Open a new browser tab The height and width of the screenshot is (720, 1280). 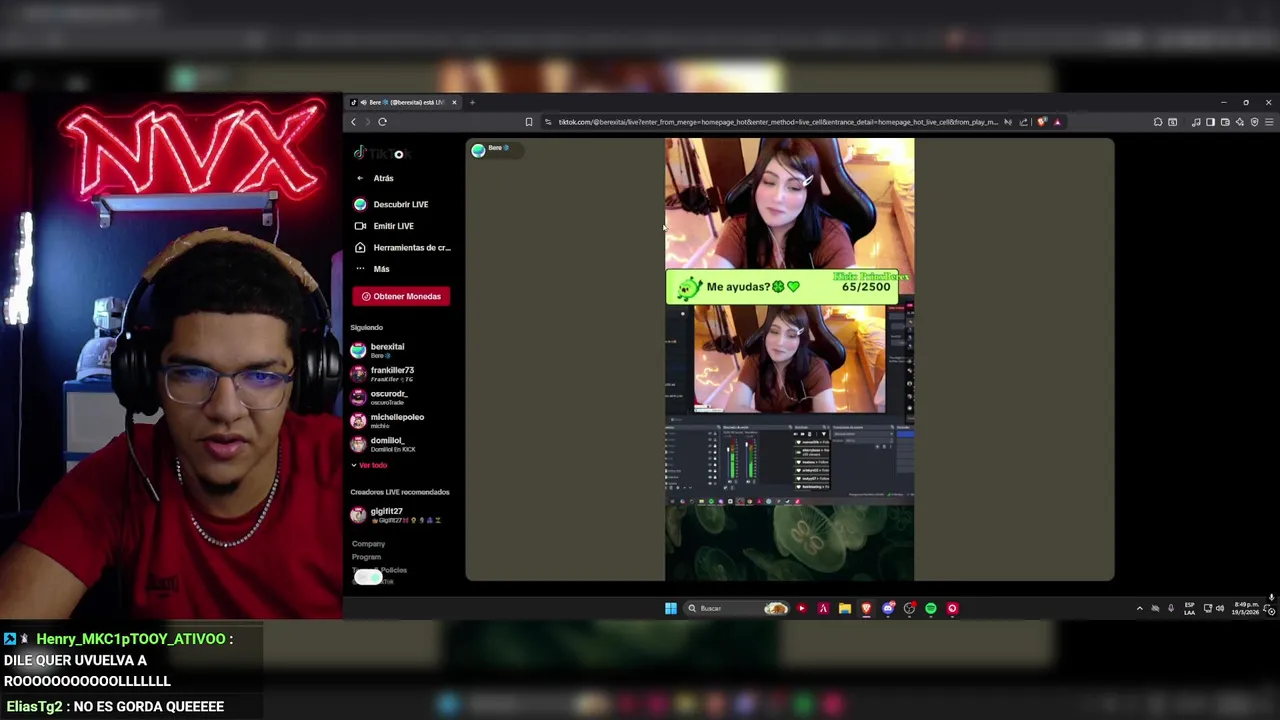(472, 102)
